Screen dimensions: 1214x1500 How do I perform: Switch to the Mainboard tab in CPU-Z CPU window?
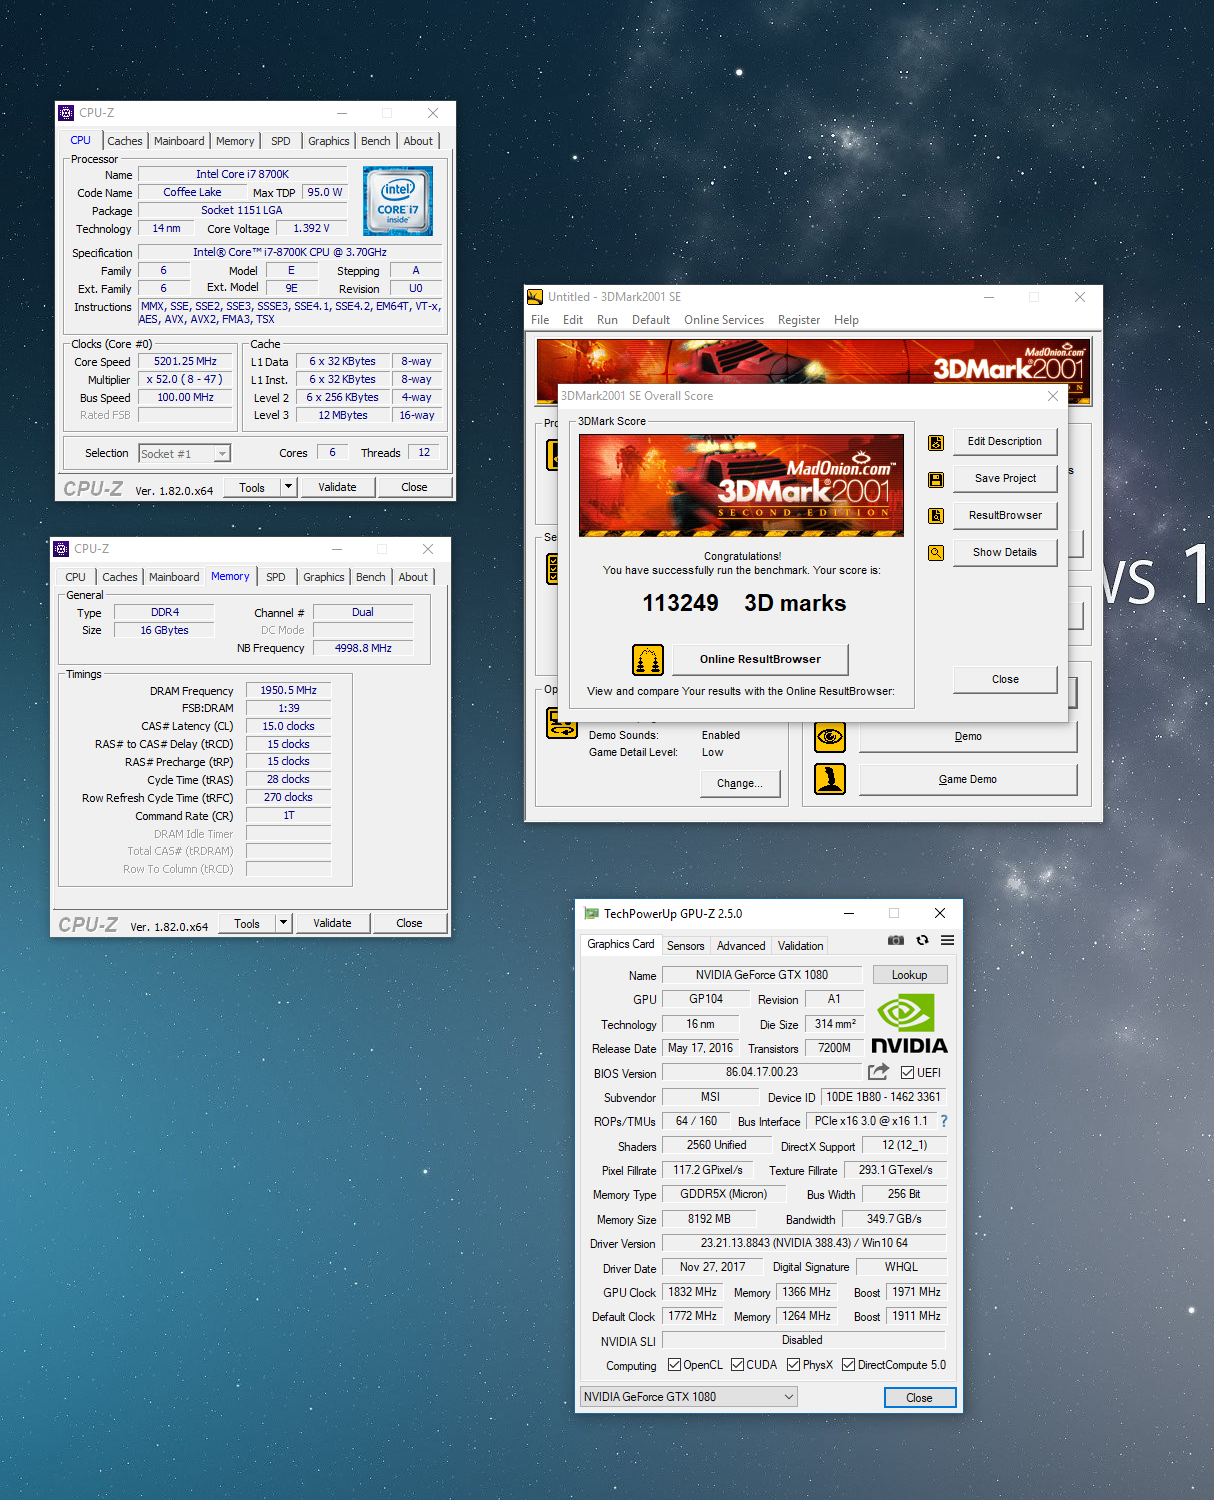click(x=179, y=141)
